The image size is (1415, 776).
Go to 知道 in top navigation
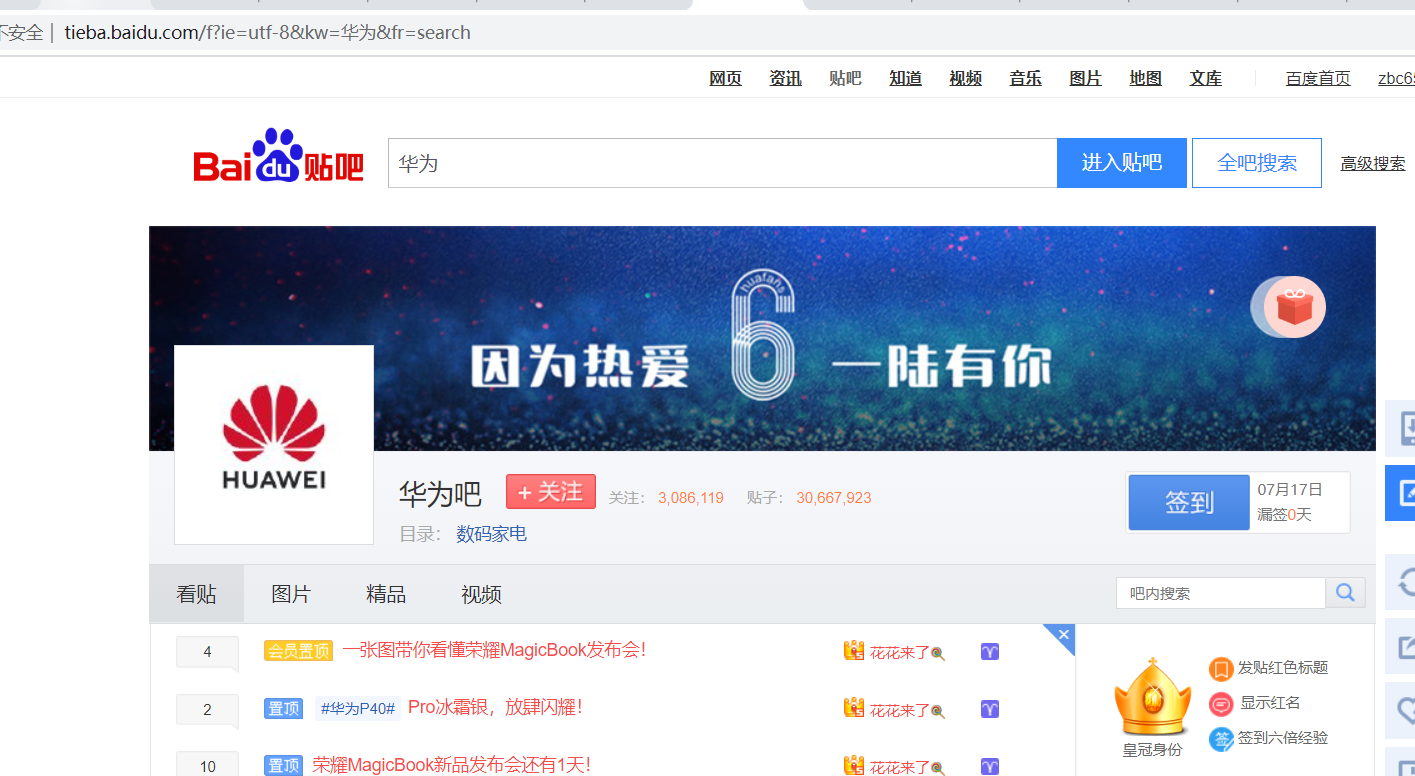(906, 78)
